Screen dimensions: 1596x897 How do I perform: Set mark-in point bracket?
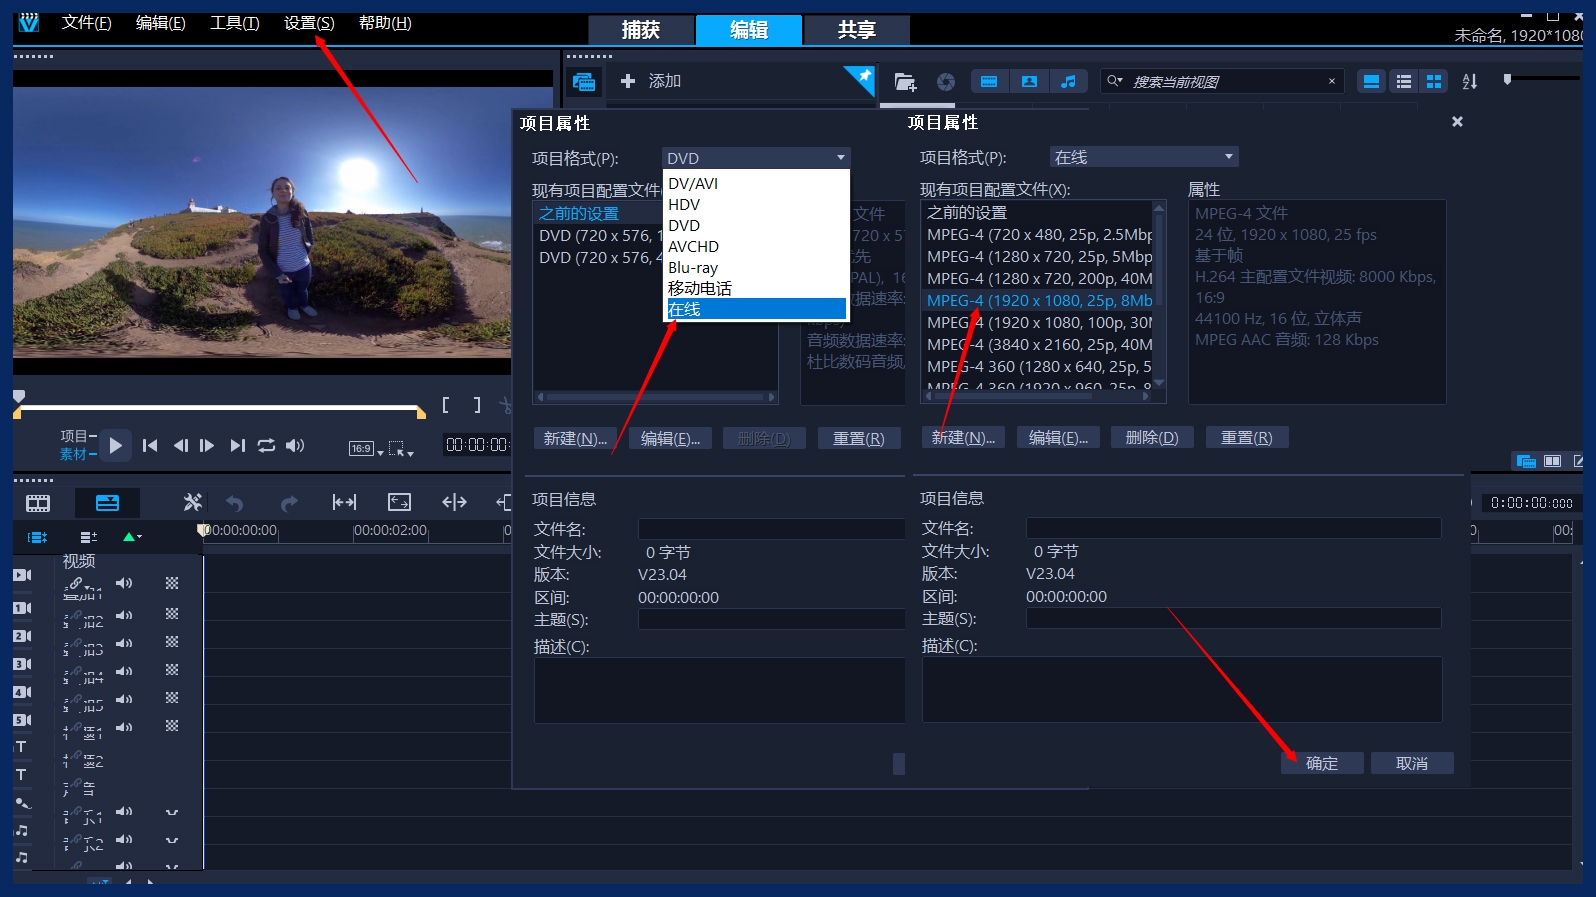tap(446, 405)
